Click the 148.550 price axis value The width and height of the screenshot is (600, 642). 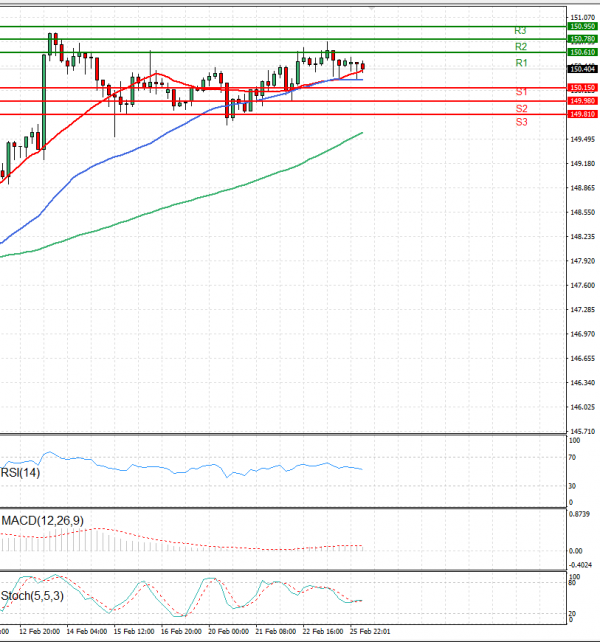point(582,212)
